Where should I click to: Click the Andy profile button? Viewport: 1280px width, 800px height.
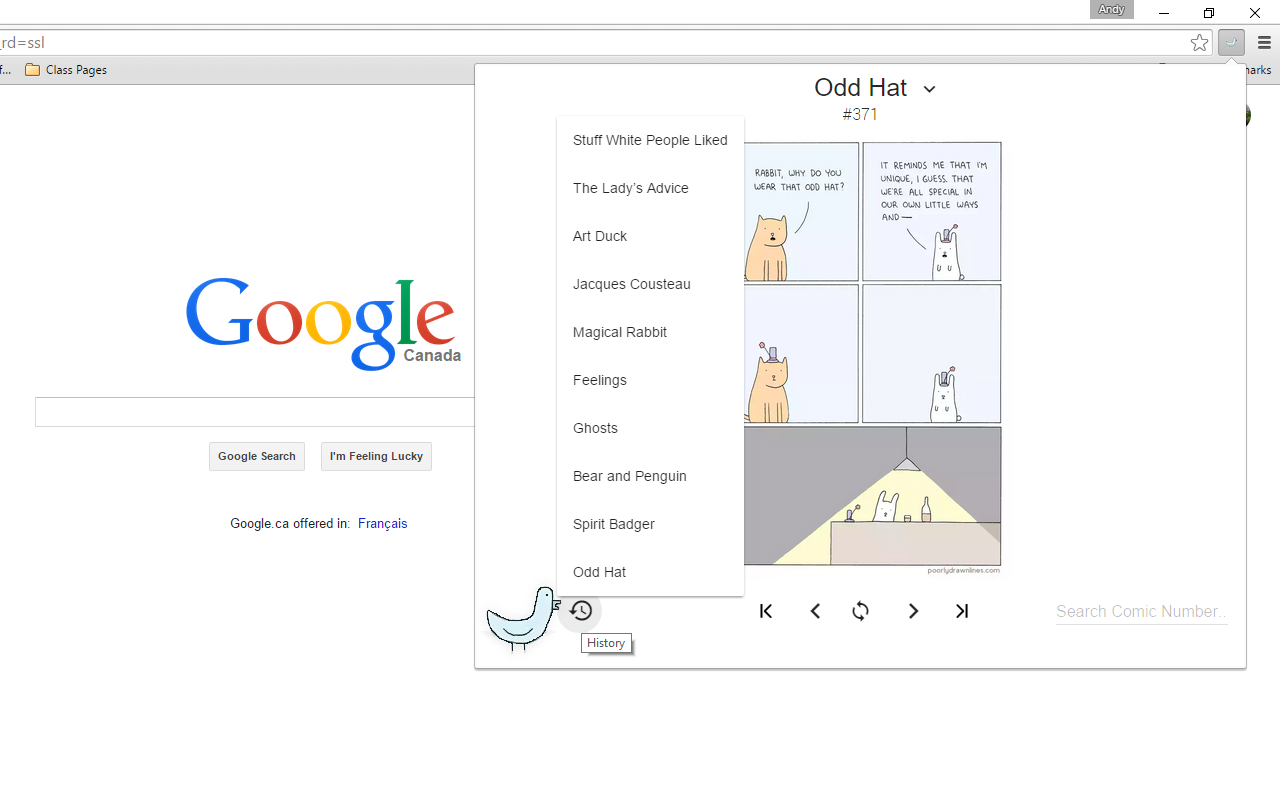tap(1111, 9)
